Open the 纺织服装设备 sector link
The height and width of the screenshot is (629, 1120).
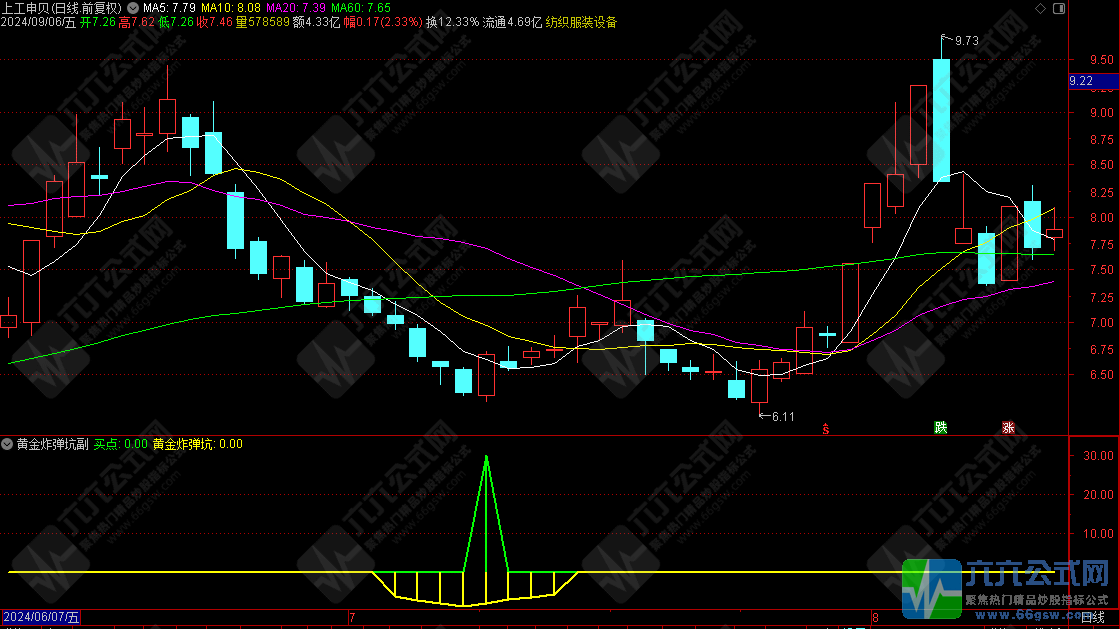pos(581,22)
